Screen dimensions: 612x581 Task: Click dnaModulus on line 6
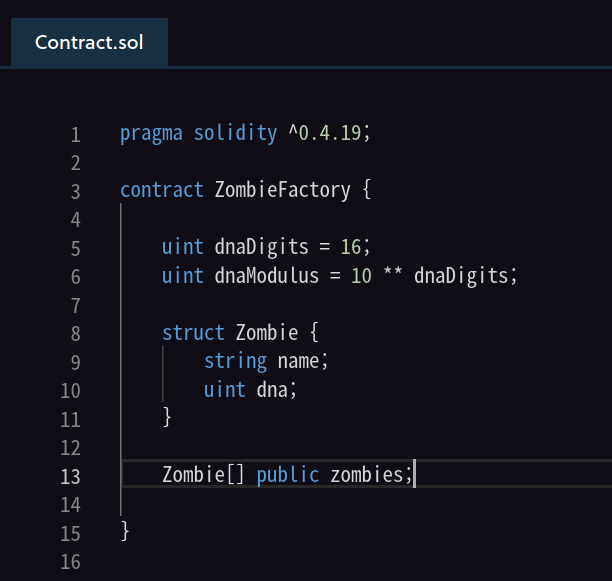point(266,275)
